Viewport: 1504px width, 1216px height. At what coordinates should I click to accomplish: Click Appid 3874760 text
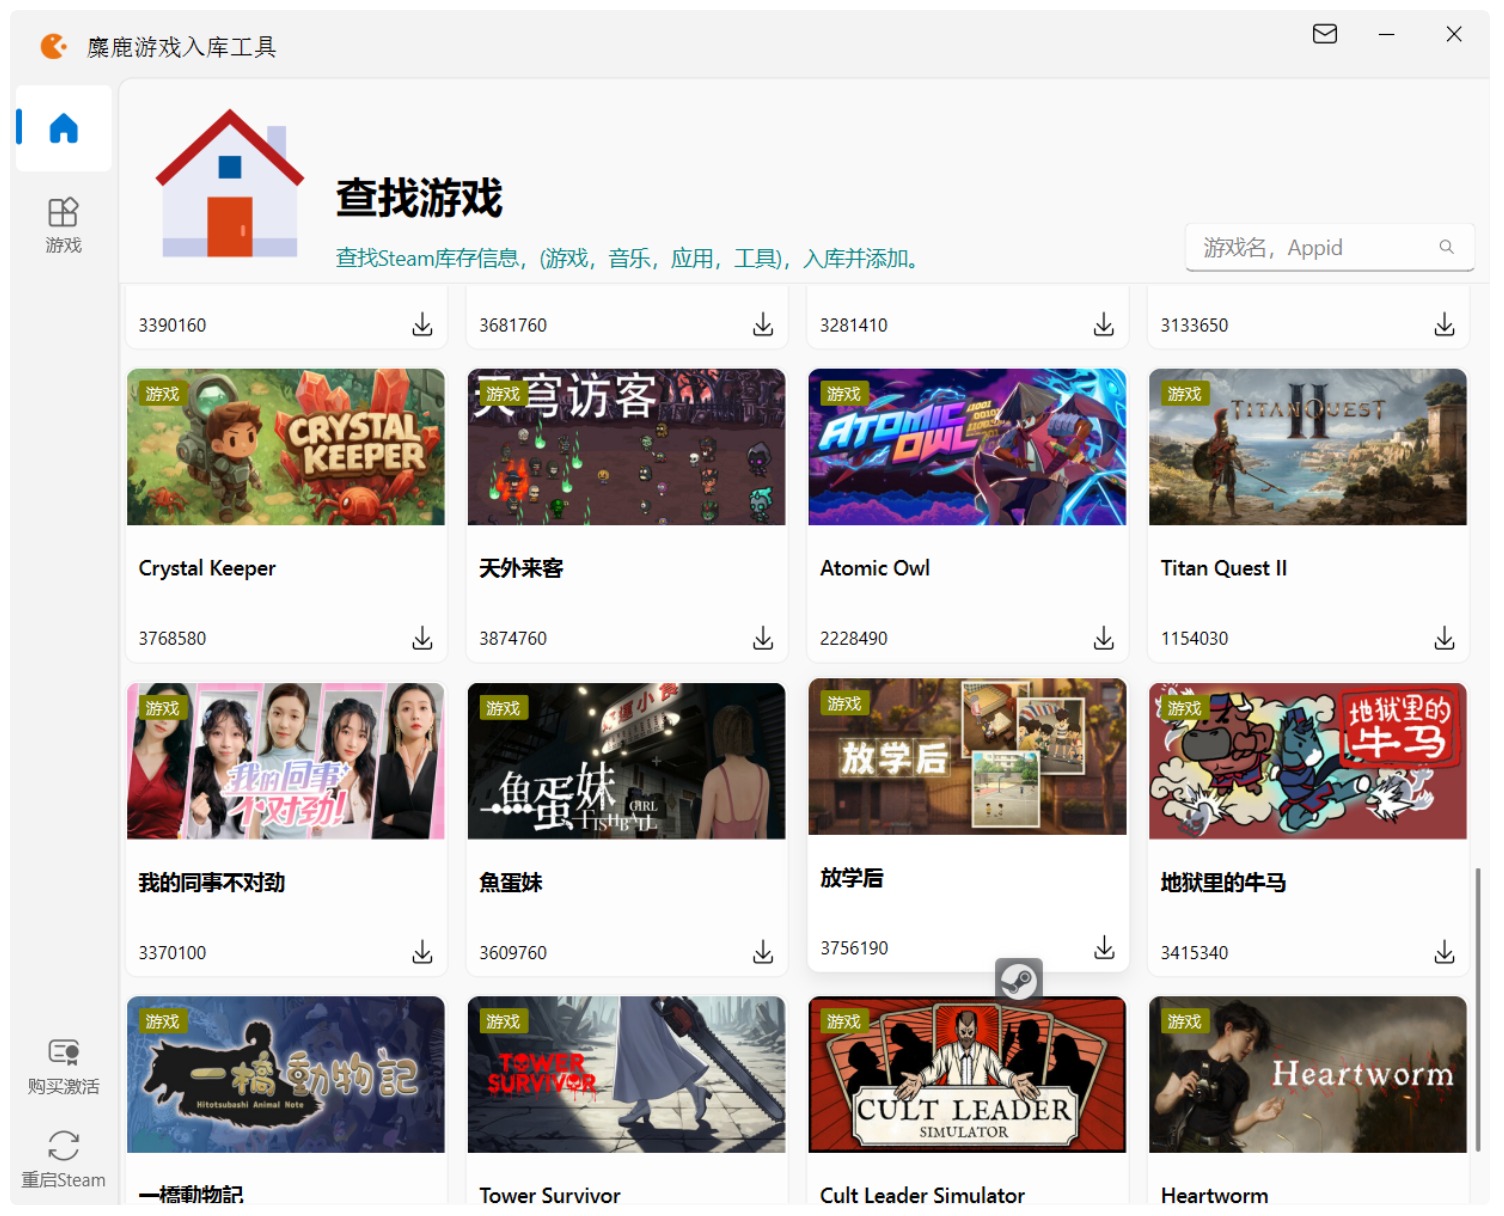[x=513, y=638]
